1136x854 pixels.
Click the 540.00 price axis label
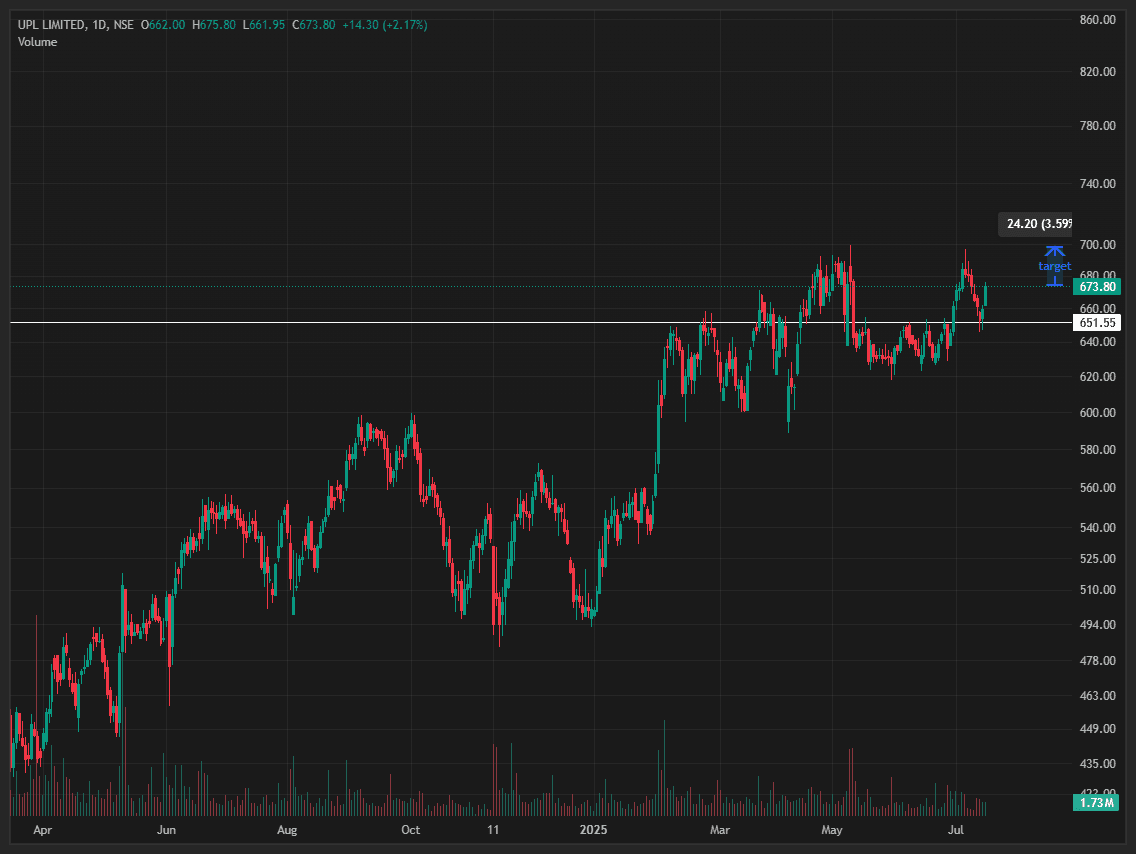(1098, 527)
